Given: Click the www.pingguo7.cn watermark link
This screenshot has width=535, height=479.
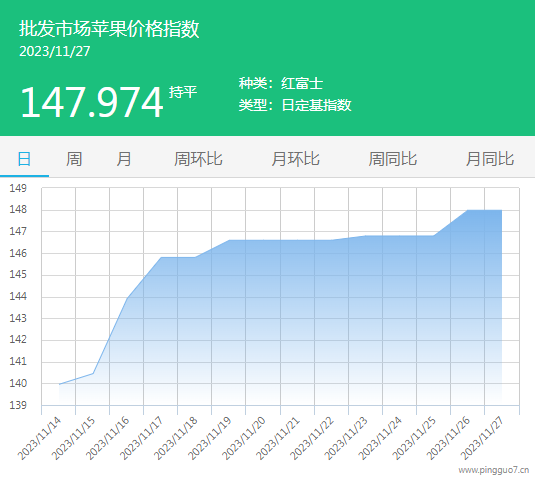Looking at the screenshot, I should pos(494,470).
